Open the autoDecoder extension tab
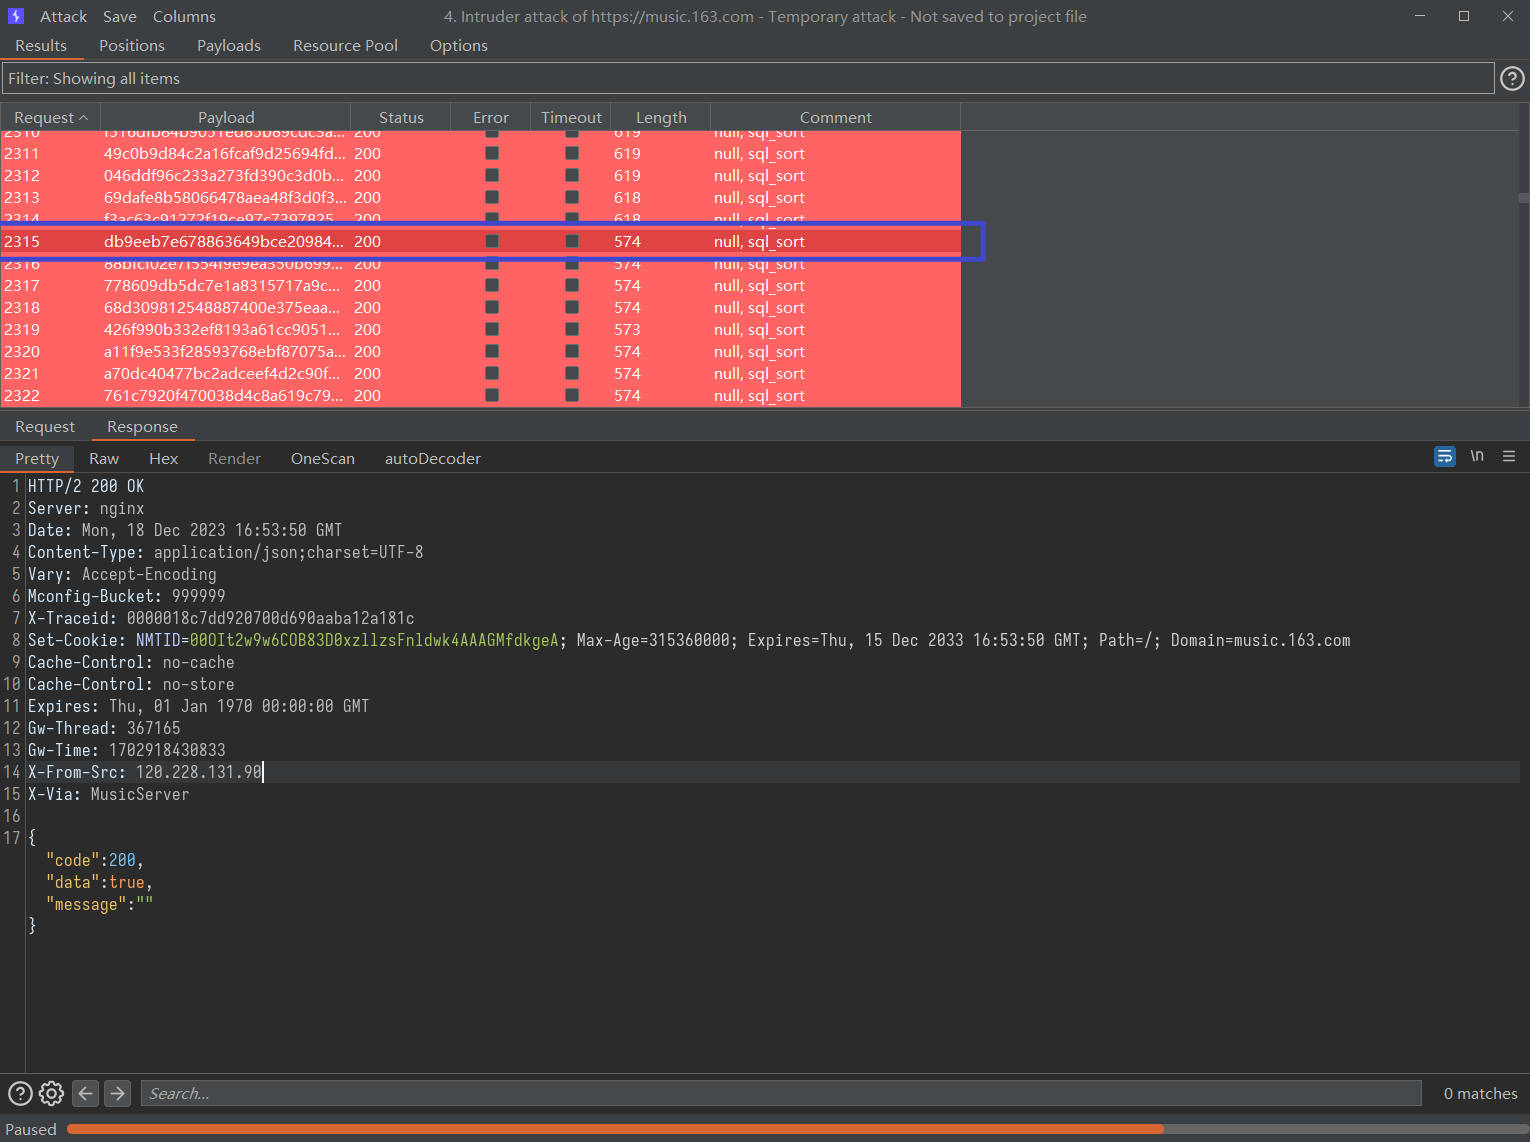Viewport: 1530px width, 1142px height. coord(432,459)
